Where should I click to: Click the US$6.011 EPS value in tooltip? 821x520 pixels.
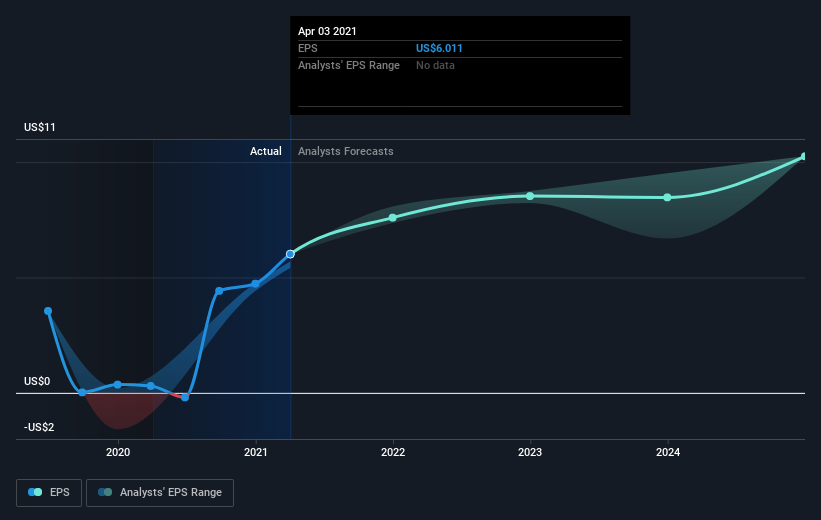[439, 48]
